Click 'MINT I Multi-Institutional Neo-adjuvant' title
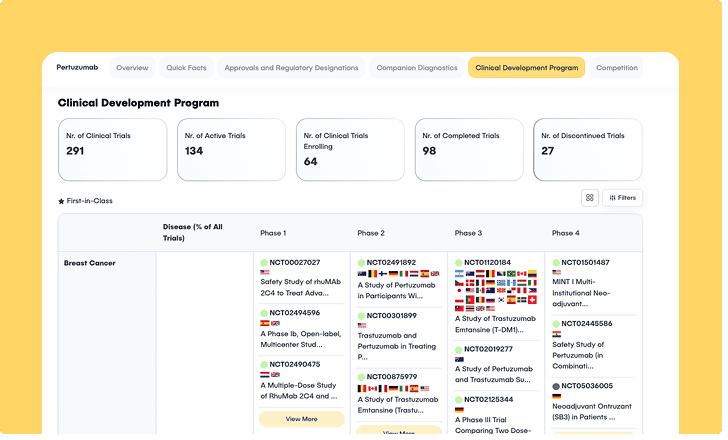This screenshot has height=440, width=728. point(581,293)
